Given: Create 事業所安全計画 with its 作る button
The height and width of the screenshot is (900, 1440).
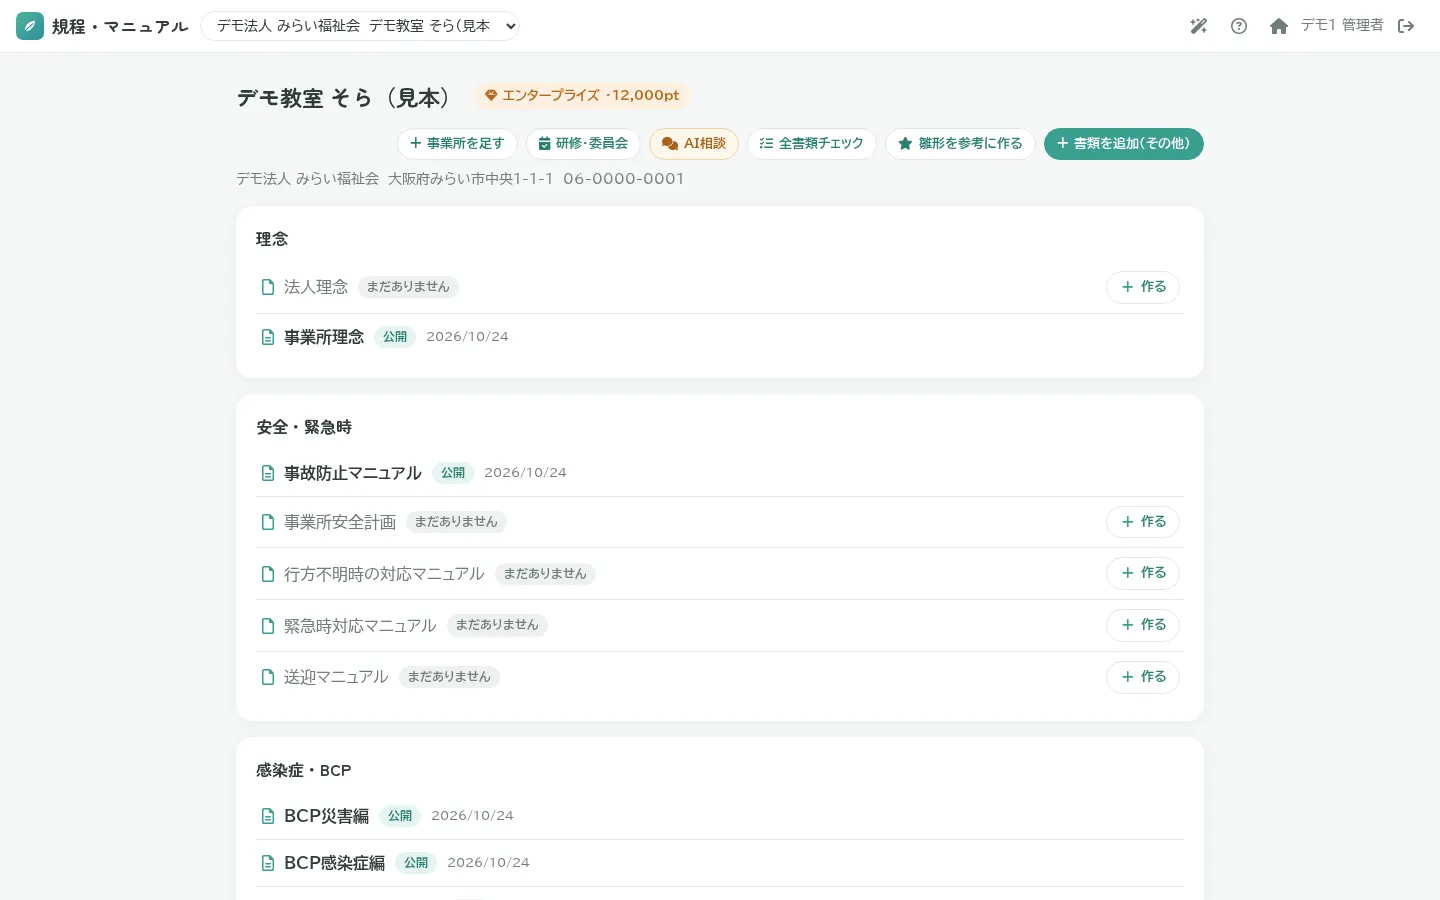Looking at the screenshot, I should (1143, 522).
